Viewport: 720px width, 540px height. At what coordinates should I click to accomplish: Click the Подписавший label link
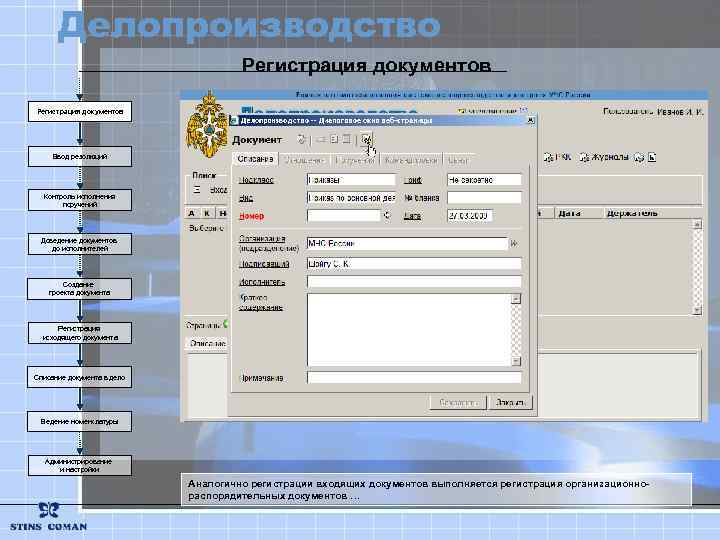coord(264,264)
